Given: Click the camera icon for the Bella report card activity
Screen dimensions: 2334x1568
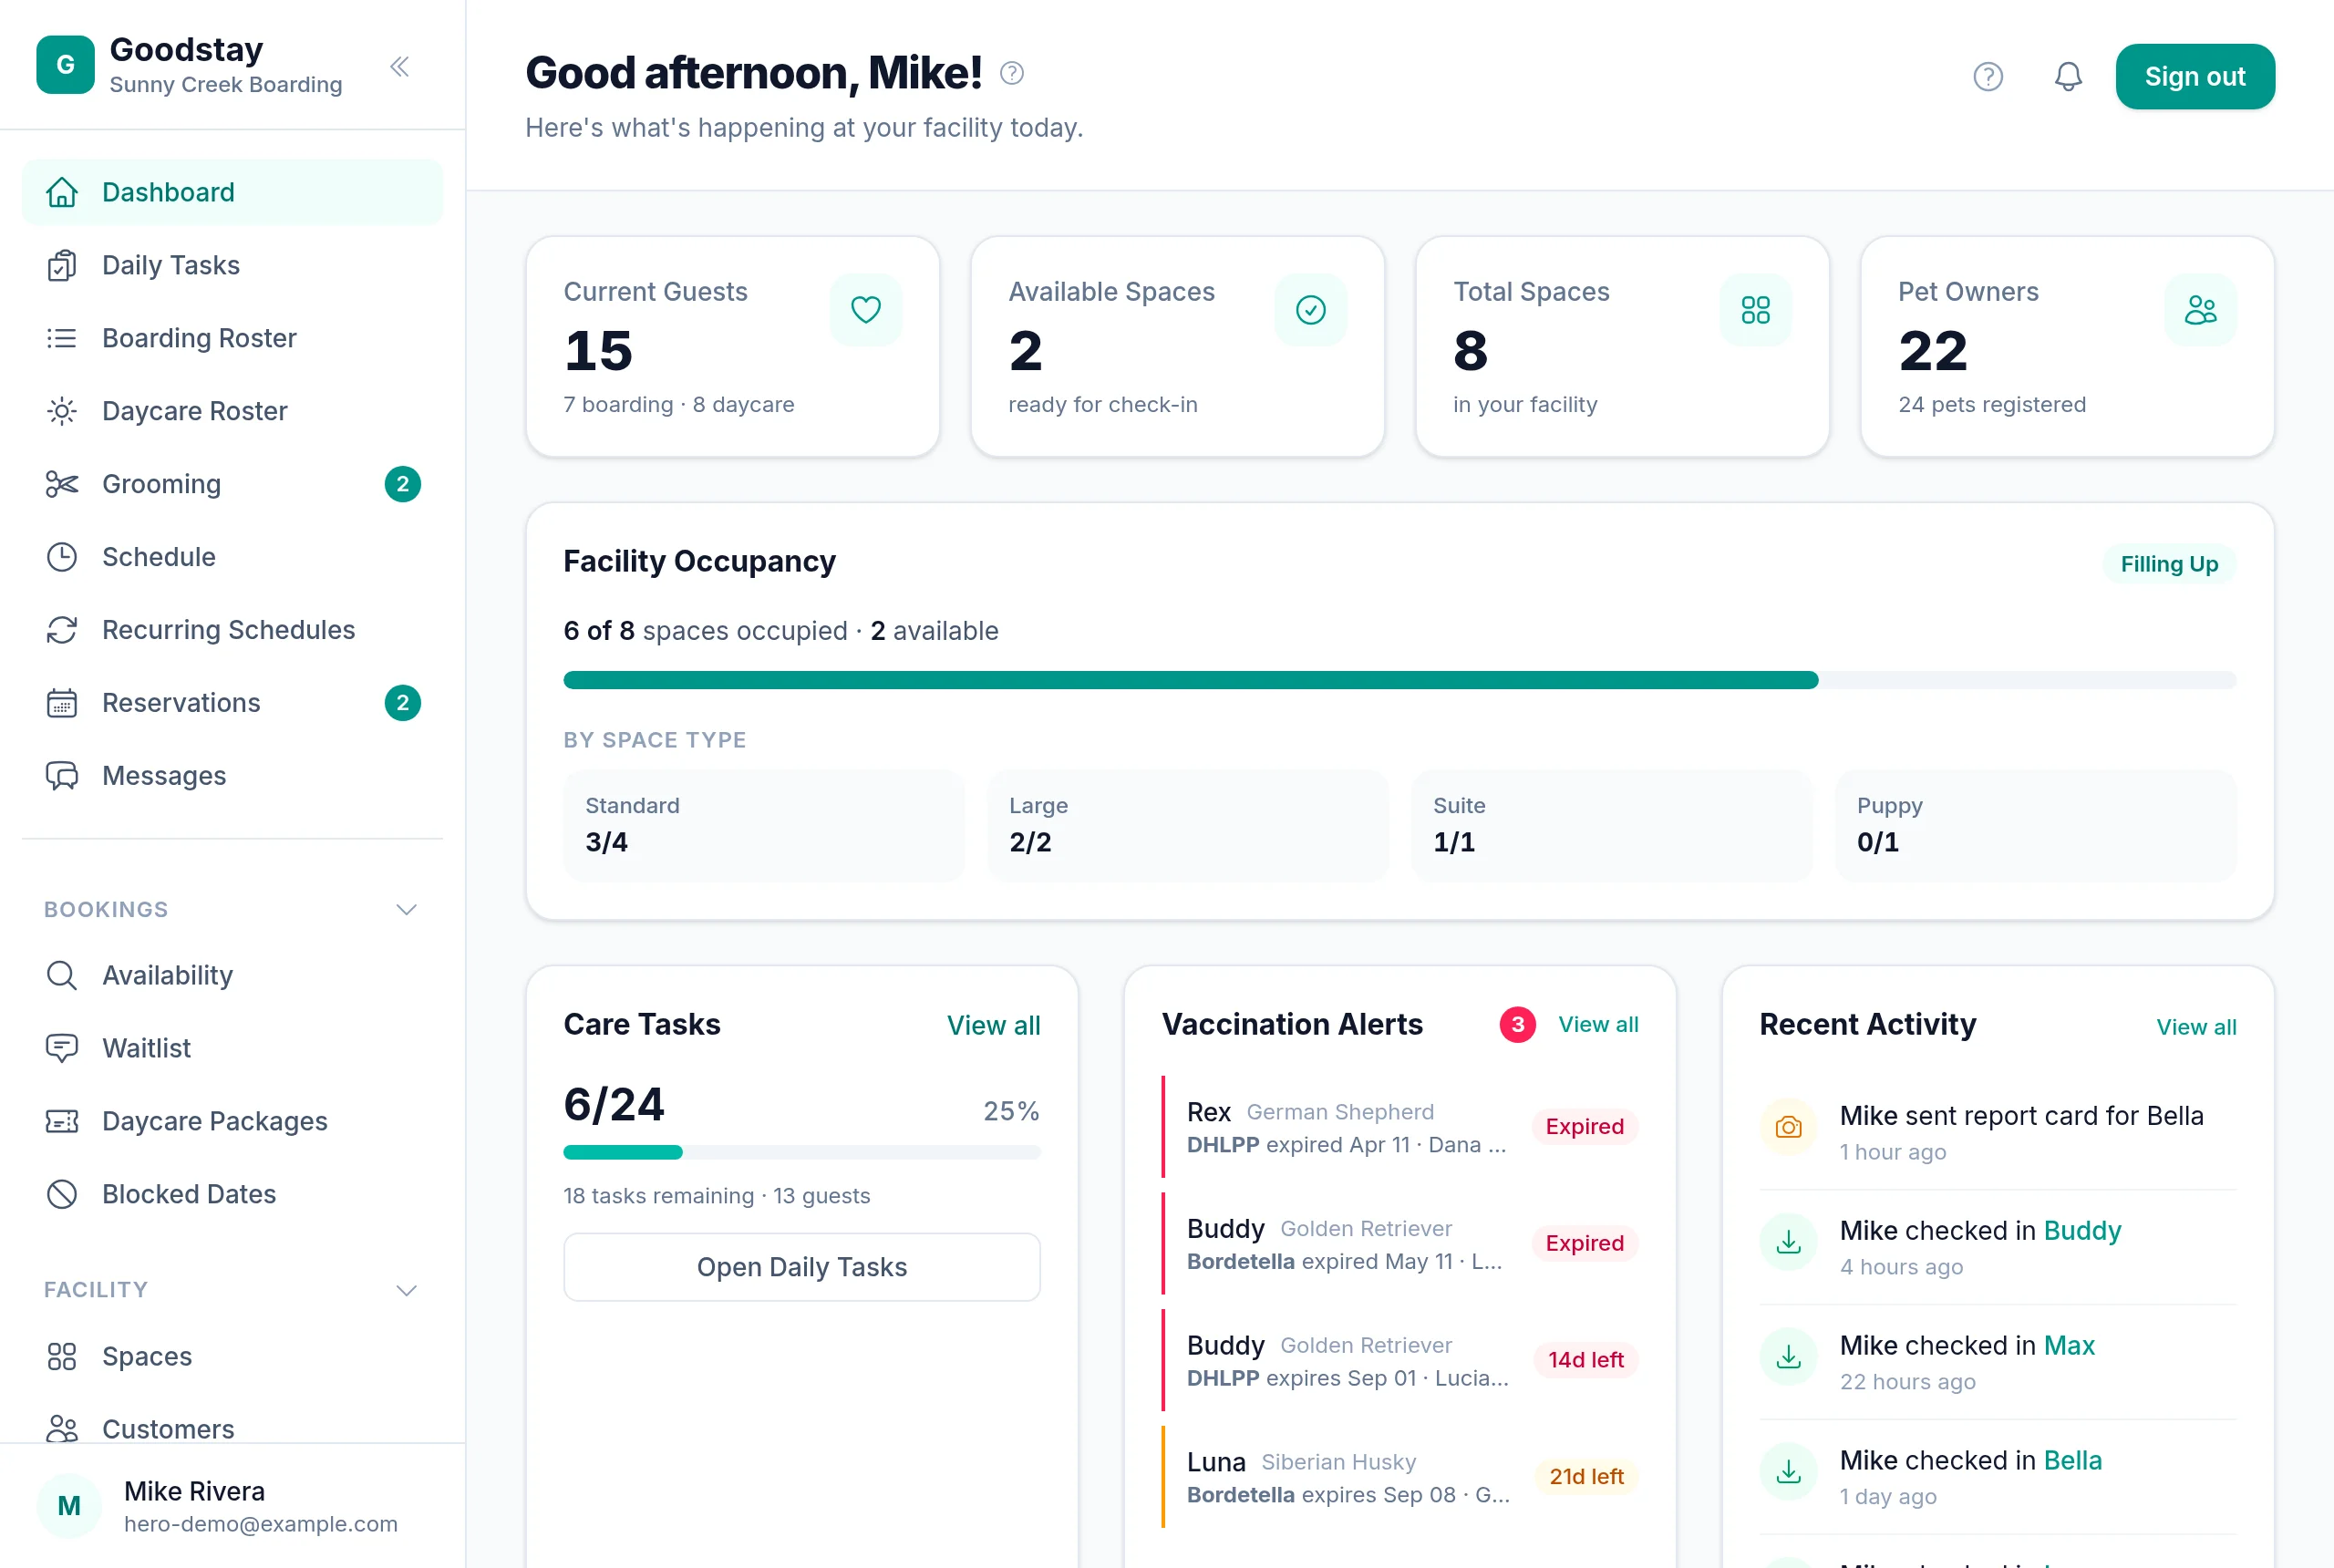Looking at the screenshot, I should (1788, 1127).
